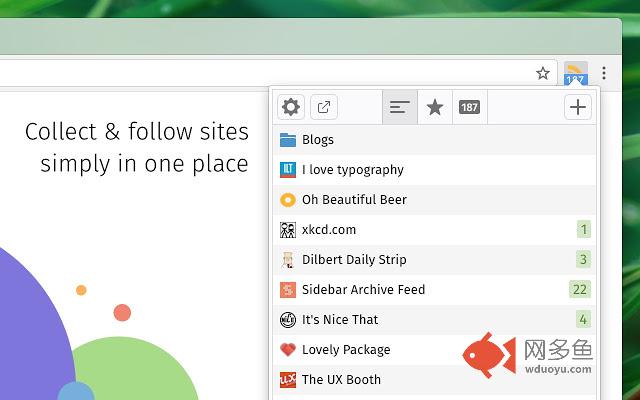
Task: Open It's Nice That feed
Action: (434, 320)
